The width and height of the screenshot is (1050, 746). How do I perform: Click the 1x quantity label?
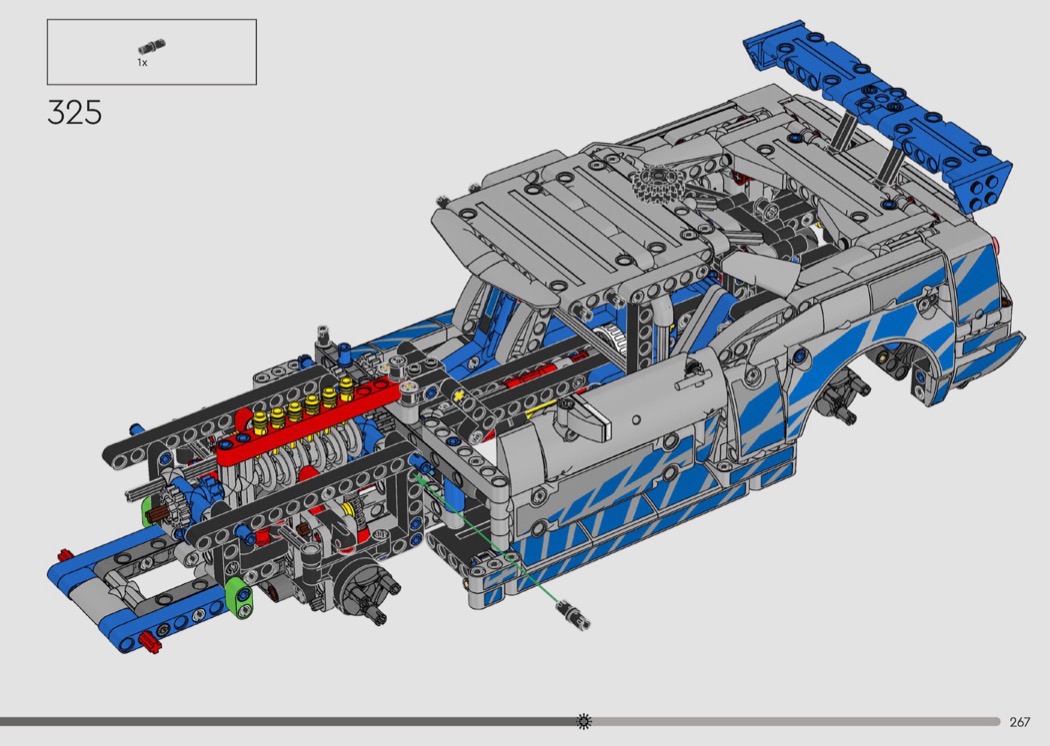pyautogui.click(x=143, y=62)
